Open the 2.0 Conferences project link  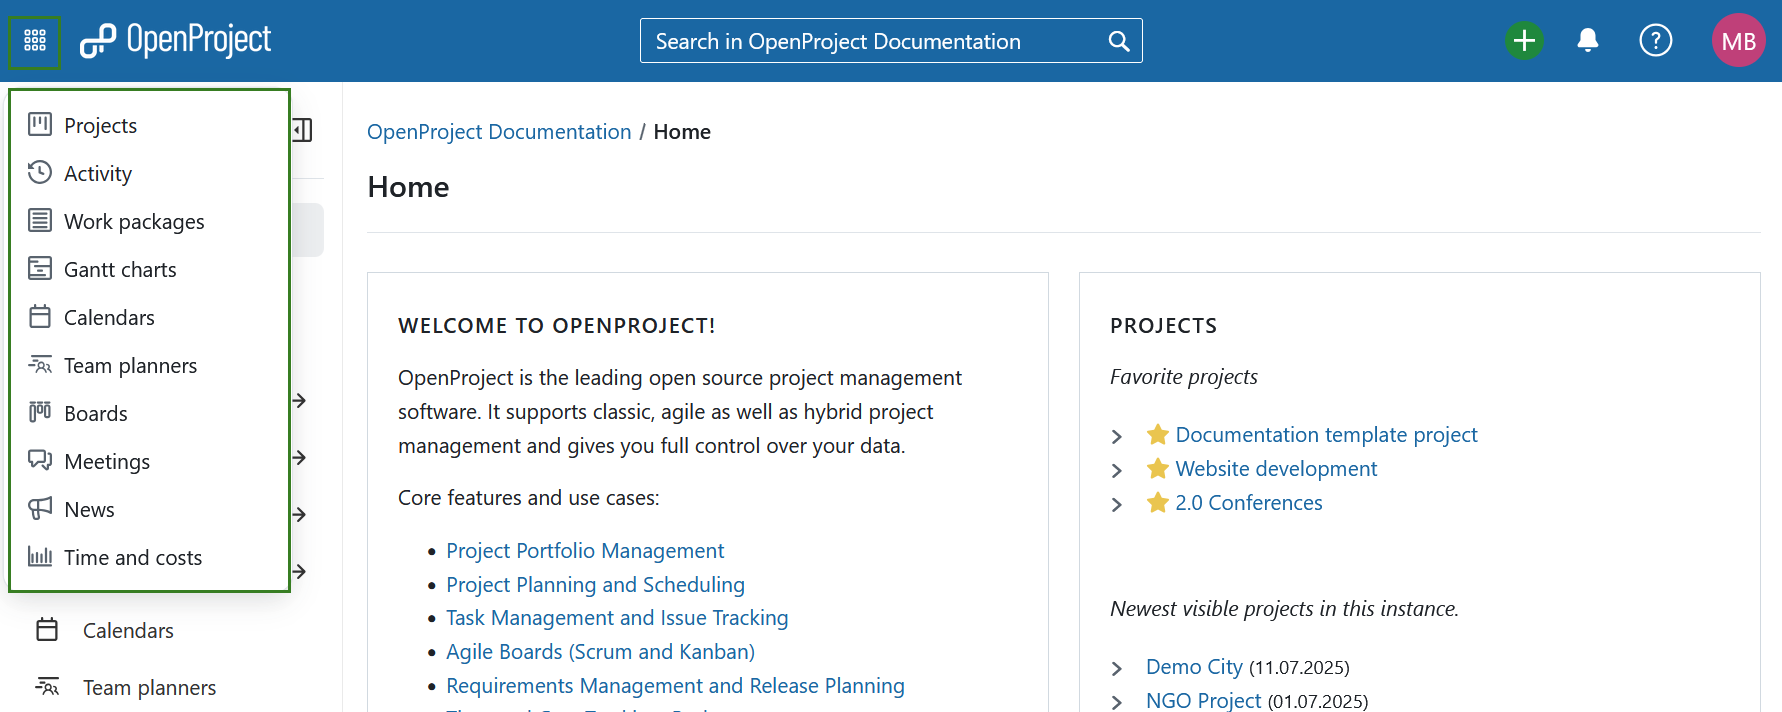click(1249, 503)
